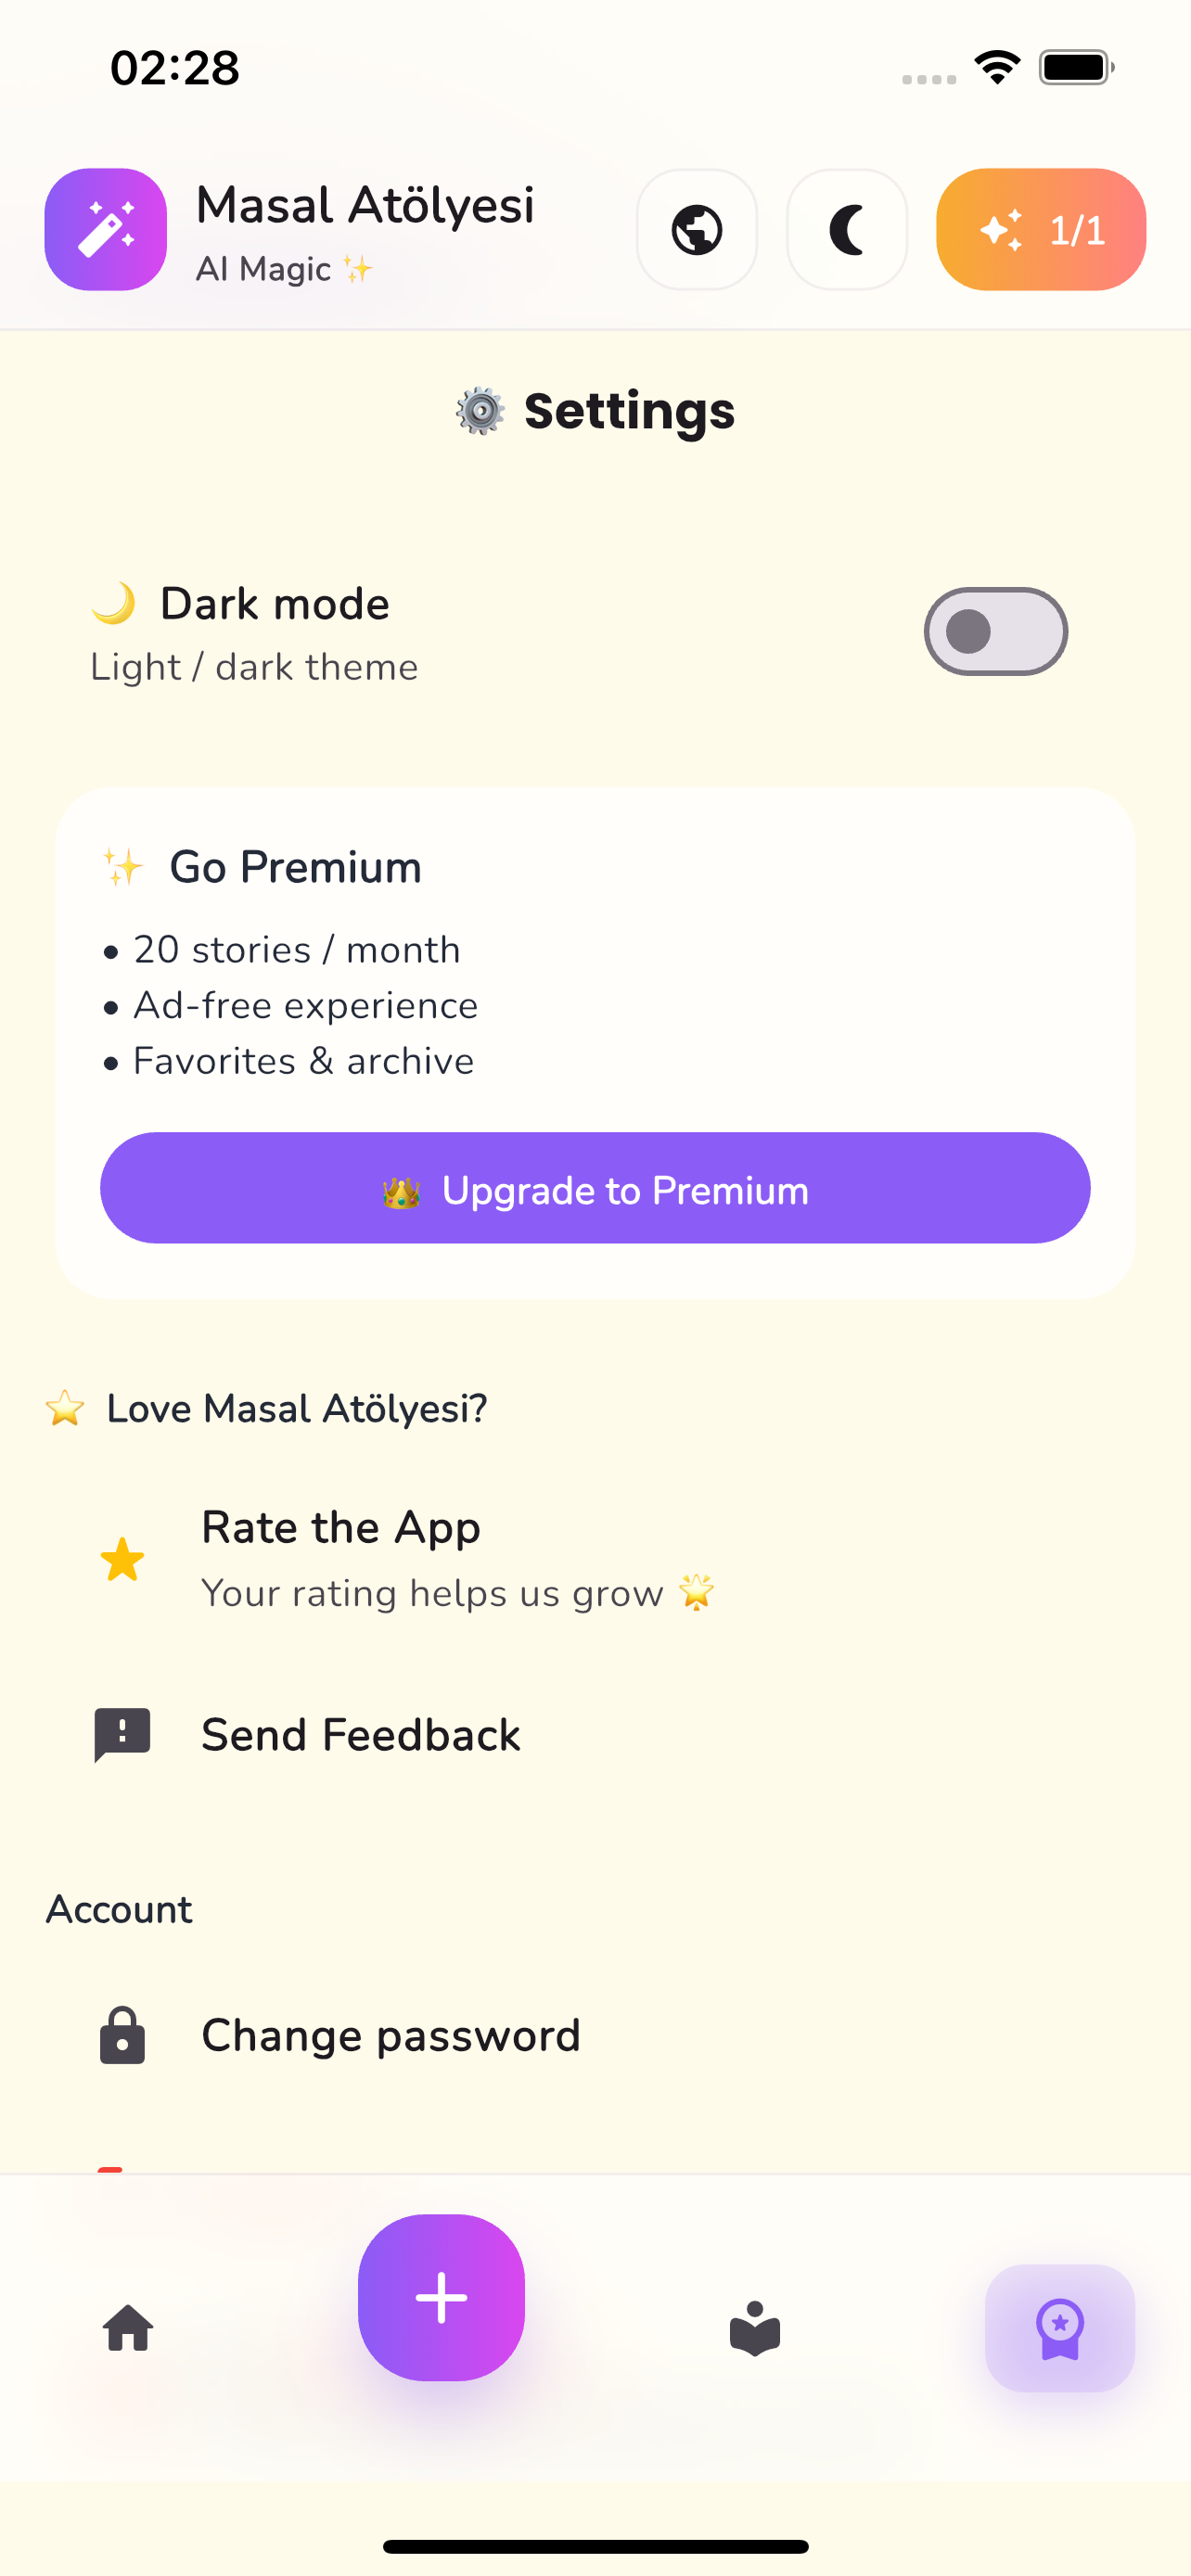Tap the Send Feedback chat bubble icon
1191x2576 pixels.
121,1735
